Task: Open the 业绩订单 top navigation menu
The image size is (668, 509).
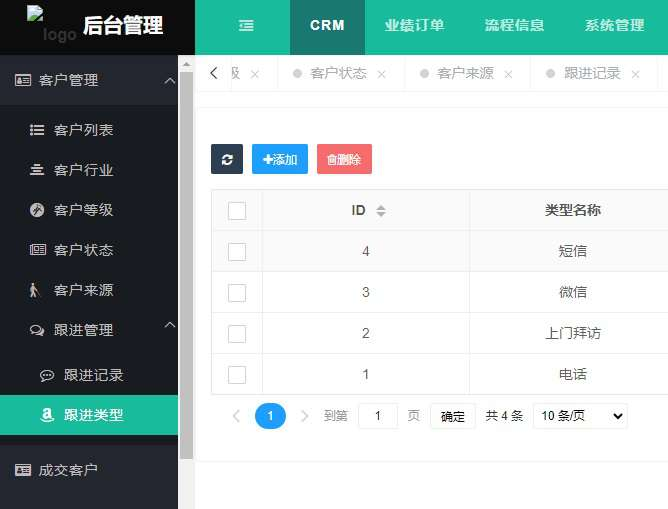Action: pos(414,26)
